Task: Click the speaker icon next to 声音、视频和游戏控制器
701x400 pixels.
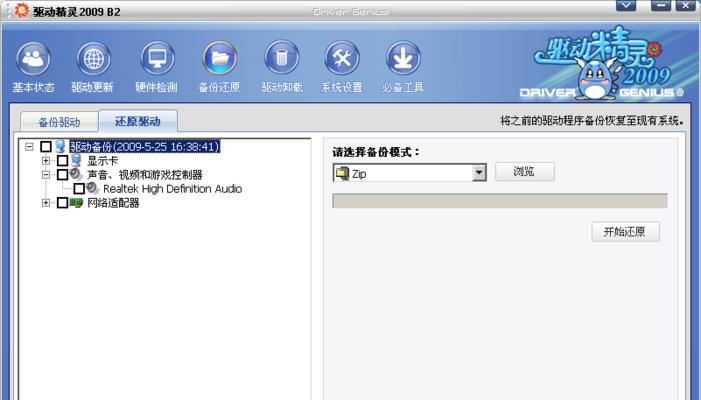Action: coord(76,174)
